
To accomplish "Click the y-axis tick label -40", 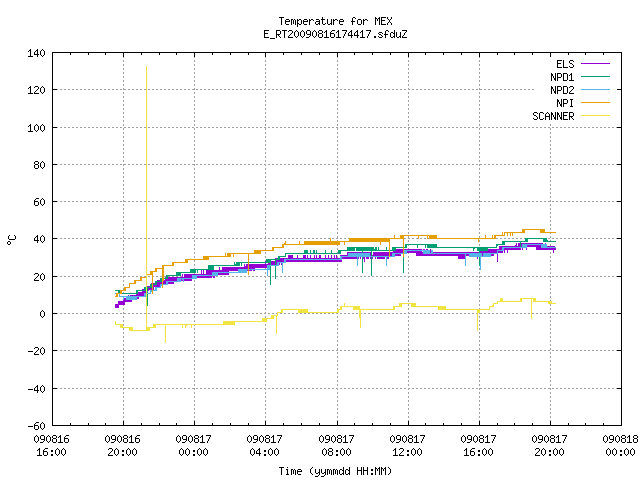I will pos(36,389).
